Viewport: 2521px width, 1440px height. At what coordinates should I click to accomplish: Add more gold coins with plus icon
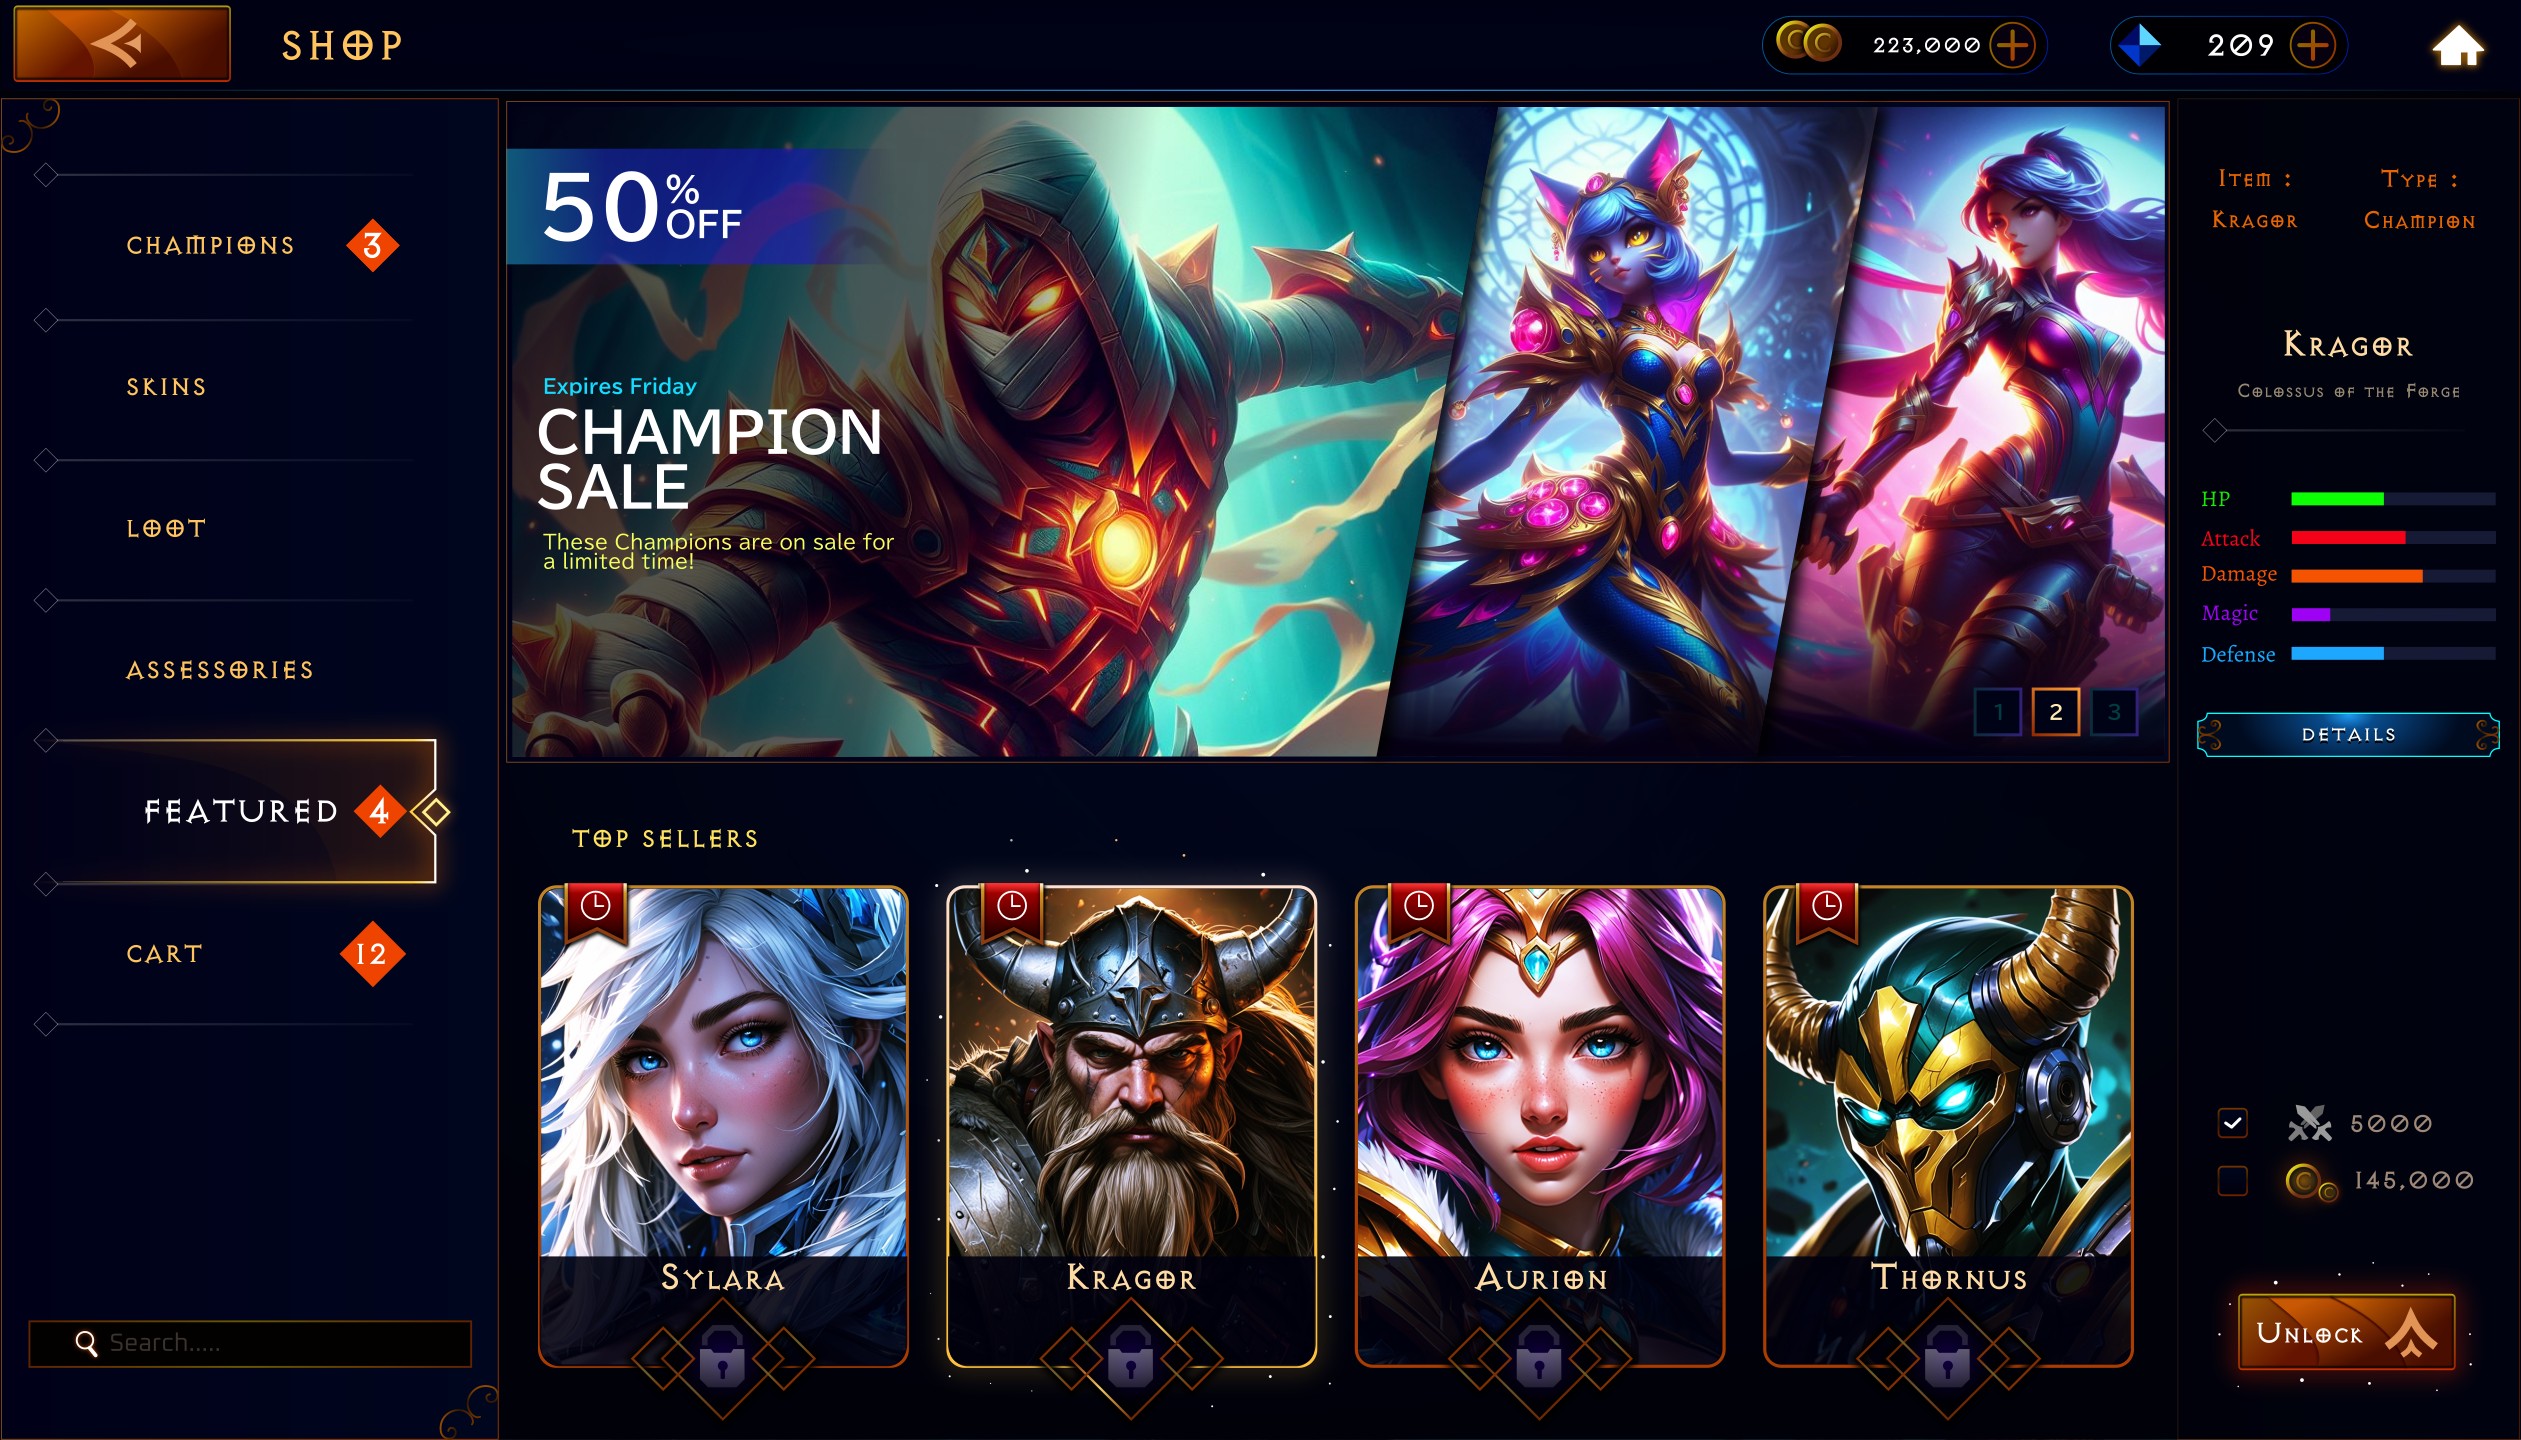pyautogui.click(x=2012, y=45)
